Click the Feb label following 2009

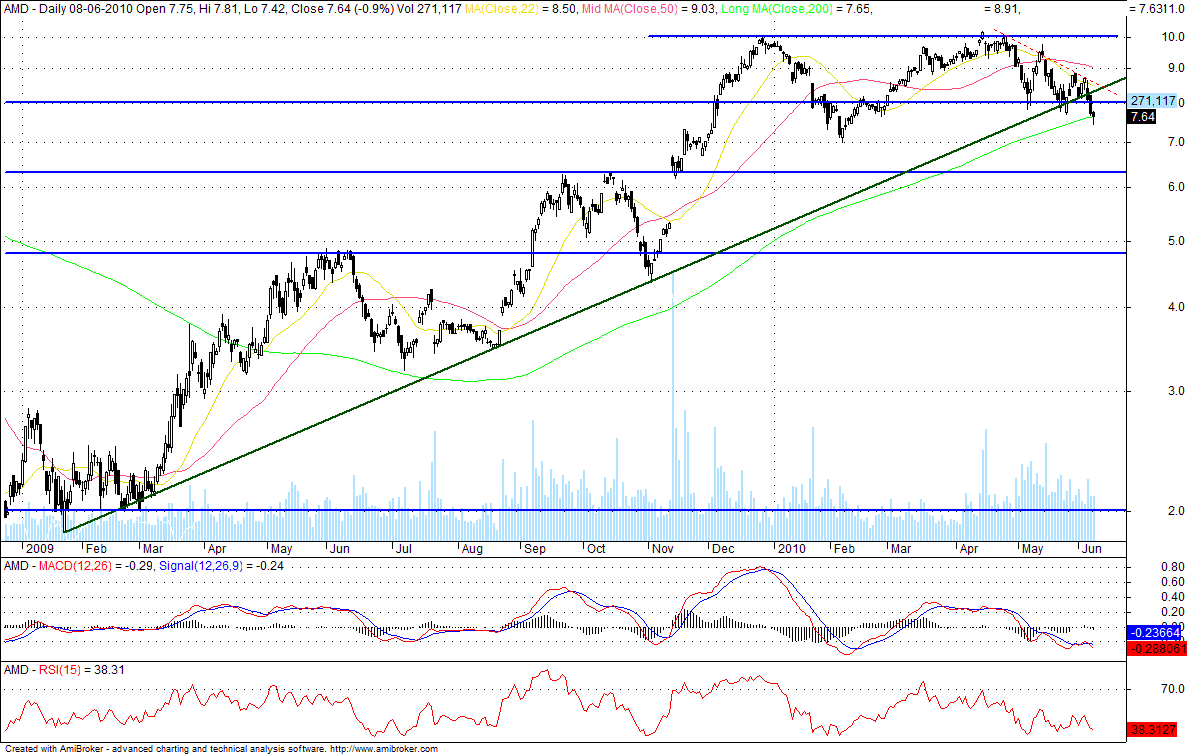coord(96,548)
